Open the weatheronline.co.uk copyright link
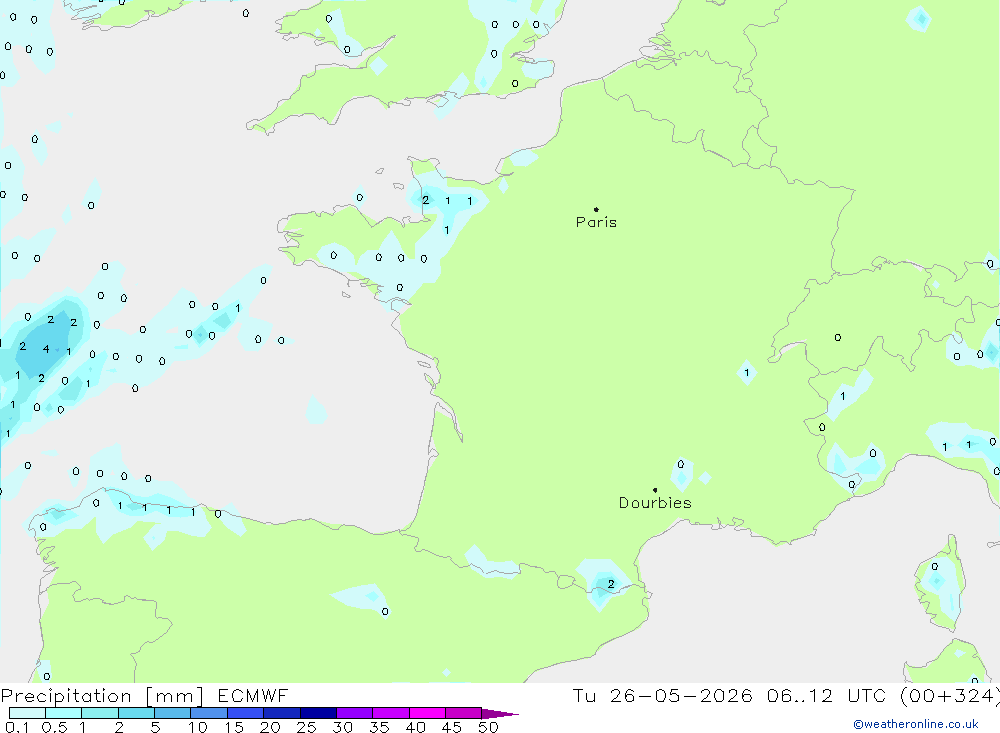 [x=916, y=724]
